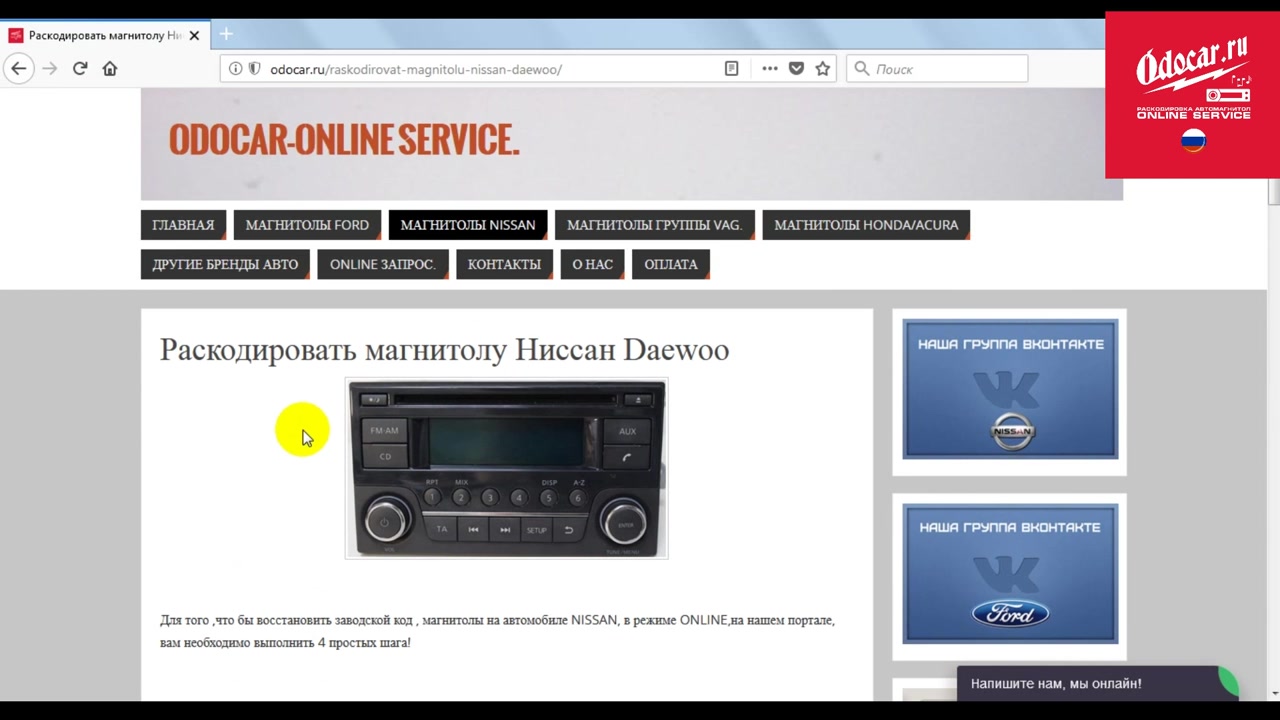This screenshot has width=1280, height=720.
Task: Open ONLINE ЗАПРОС. menu item
Action: pos(382,264)
